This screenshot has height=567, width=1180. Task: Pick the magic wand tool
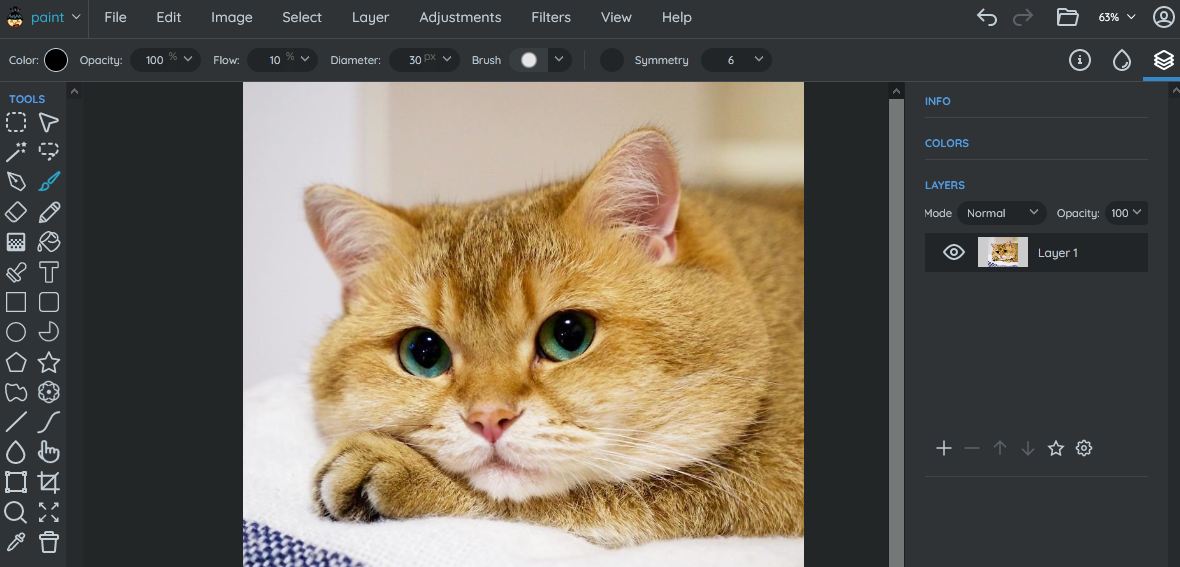16,152
